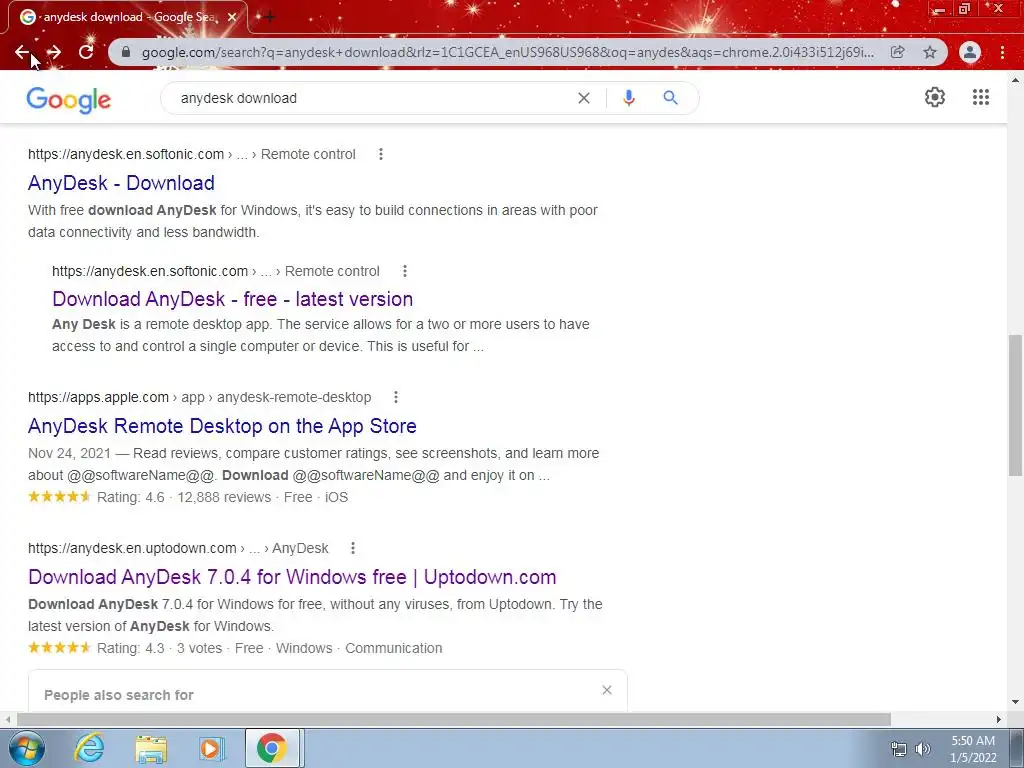
Task: Click the Chrome address bar URL
Action: [507, 52]
